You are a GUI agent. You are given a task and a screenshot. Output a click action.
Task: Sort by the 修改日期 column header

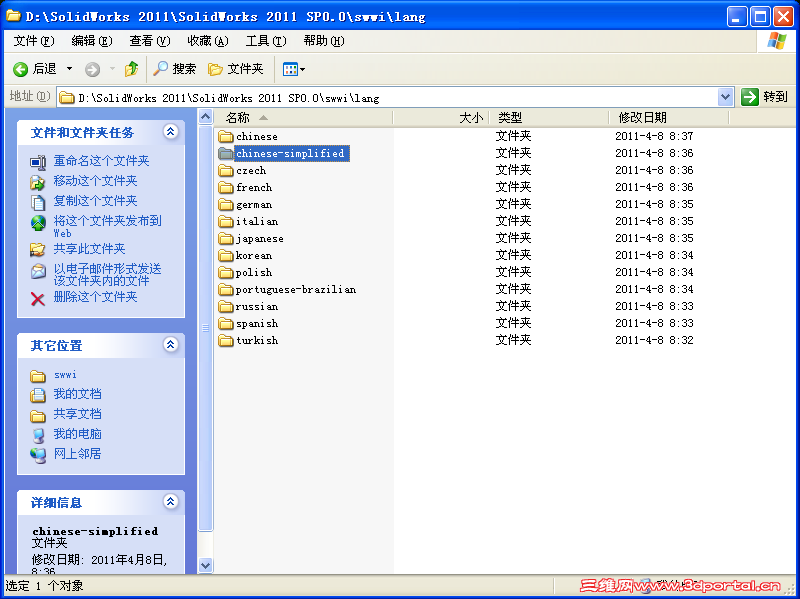click(x=669, y=117)
